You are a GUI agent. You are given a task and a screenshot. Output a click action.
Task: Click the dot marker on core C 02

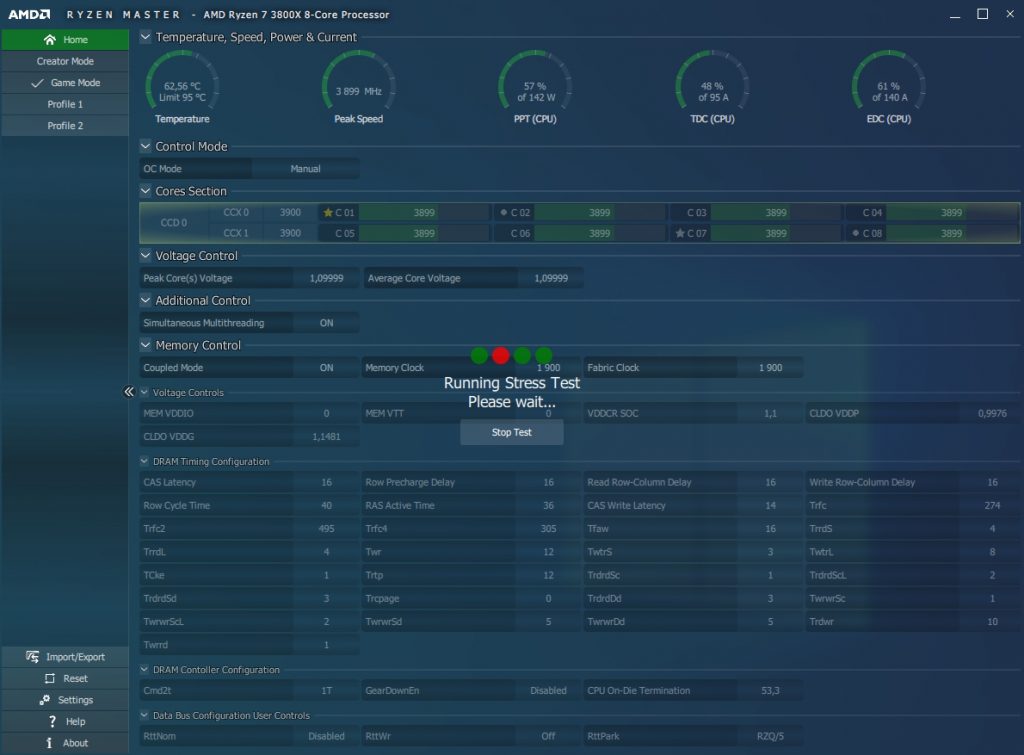point(504,212)
